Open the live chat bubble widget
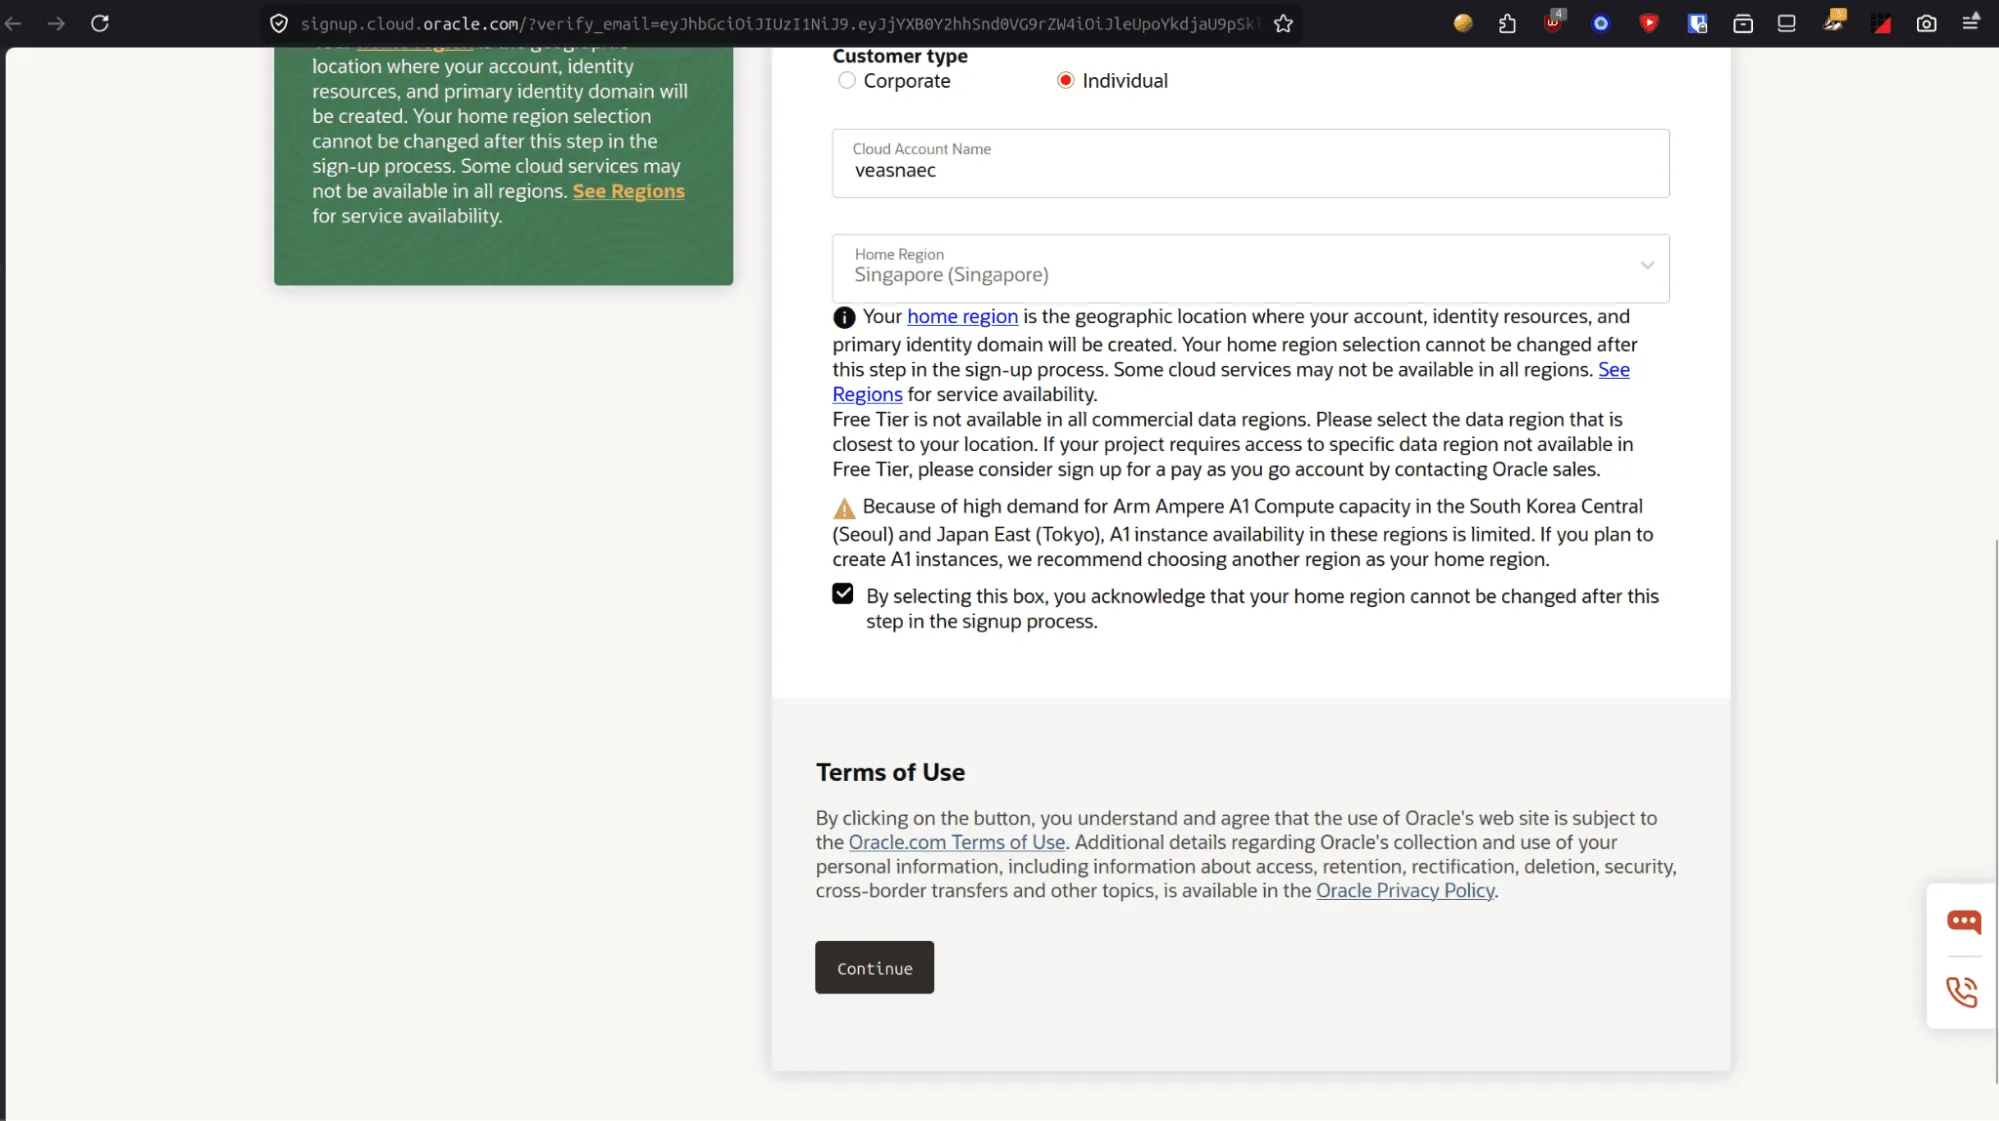1999x1121 pixels. (x=1964, y=921)
